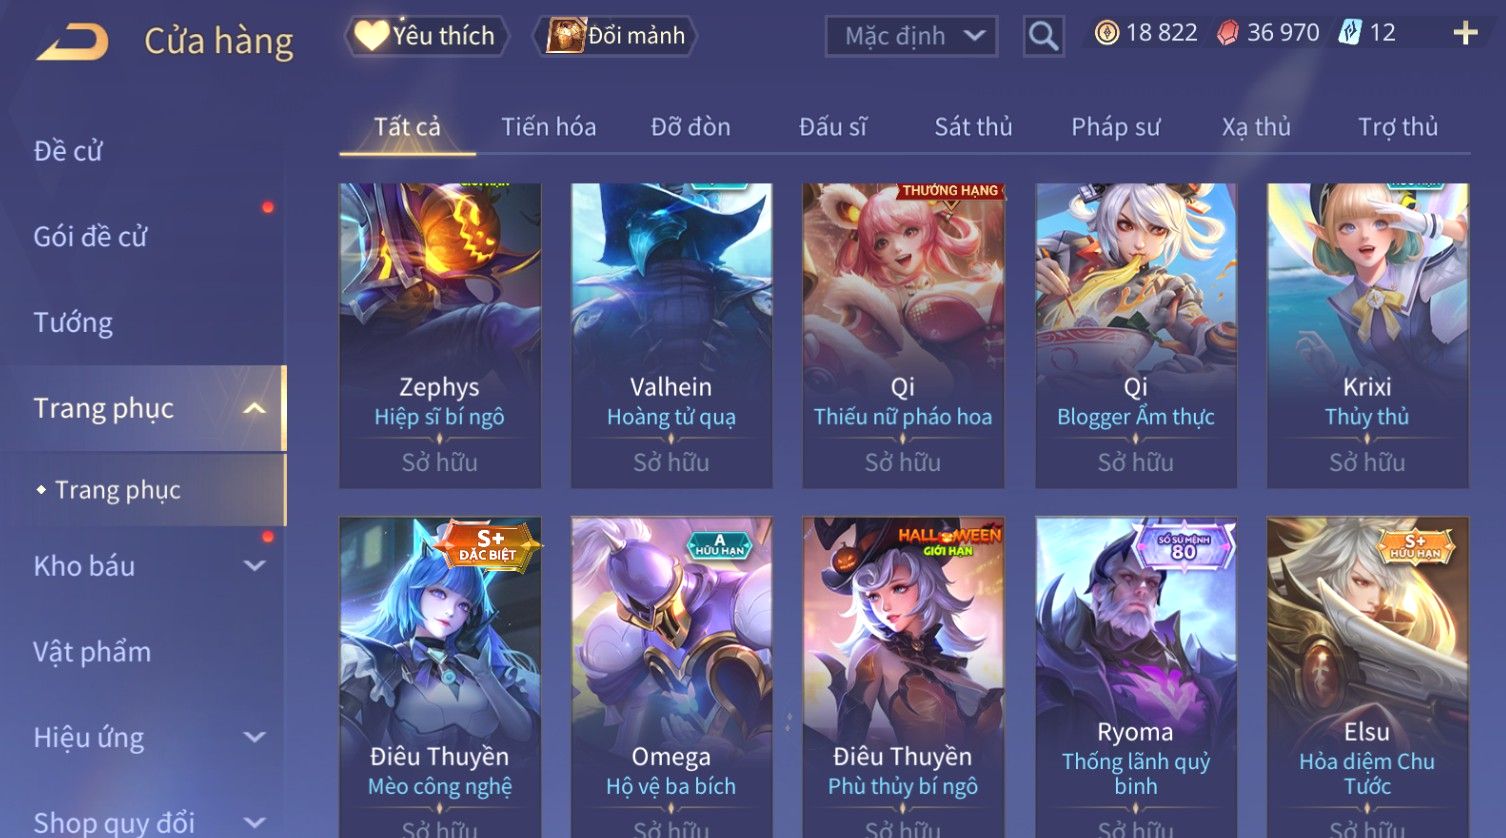
Task: Switch to the Sát thủ tab
Action: click(x=973, y=127)
